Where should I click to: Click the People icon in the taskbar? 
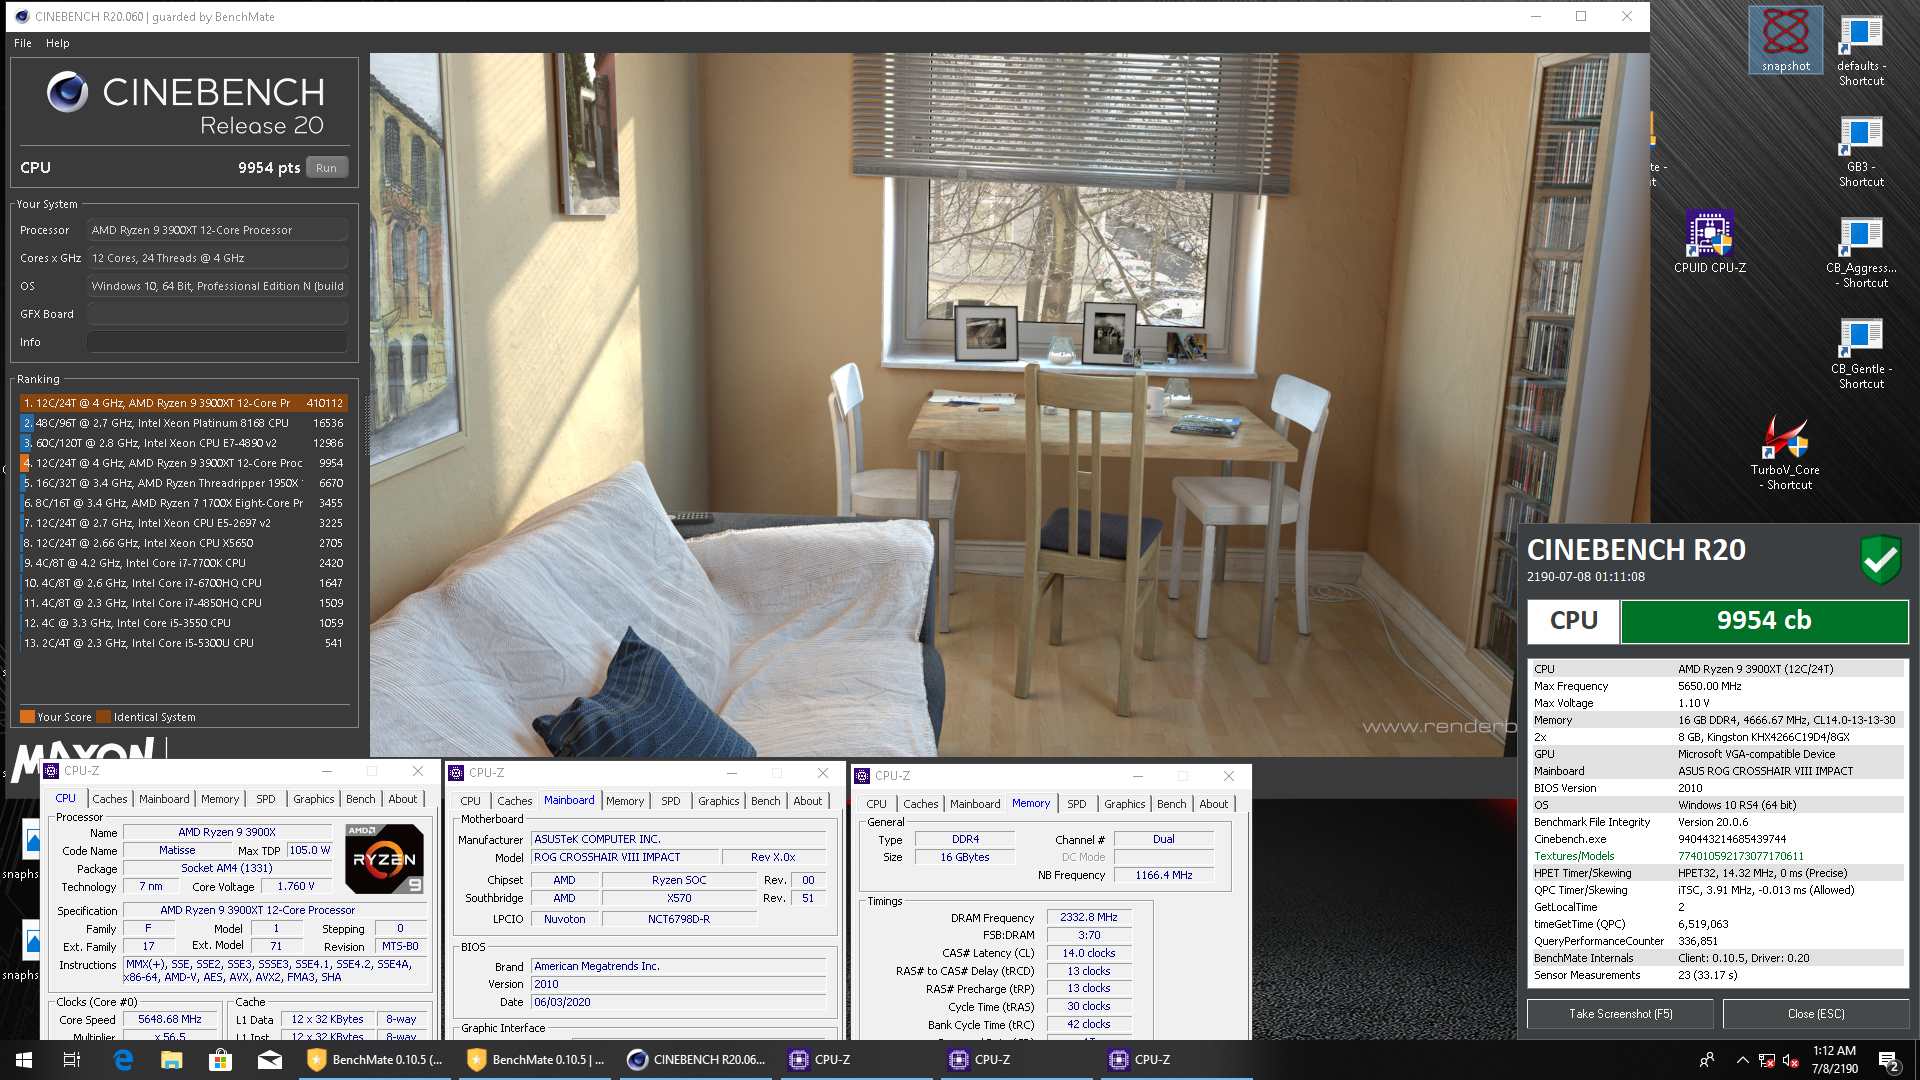(1707, 1060)
